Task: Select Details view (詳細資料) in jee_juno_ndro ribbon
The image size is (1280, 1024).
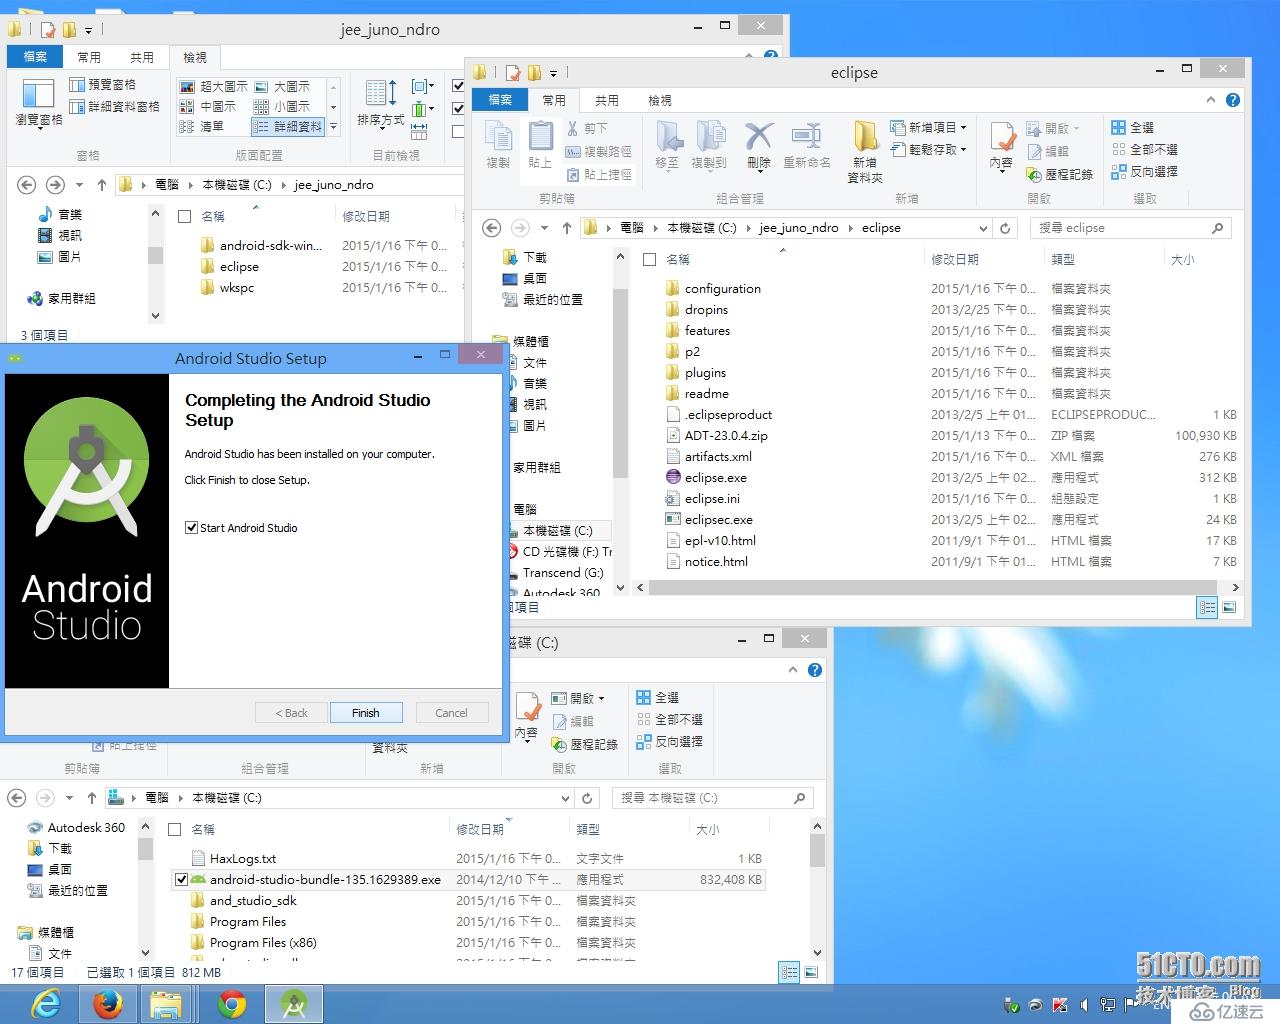Action: 288,127
